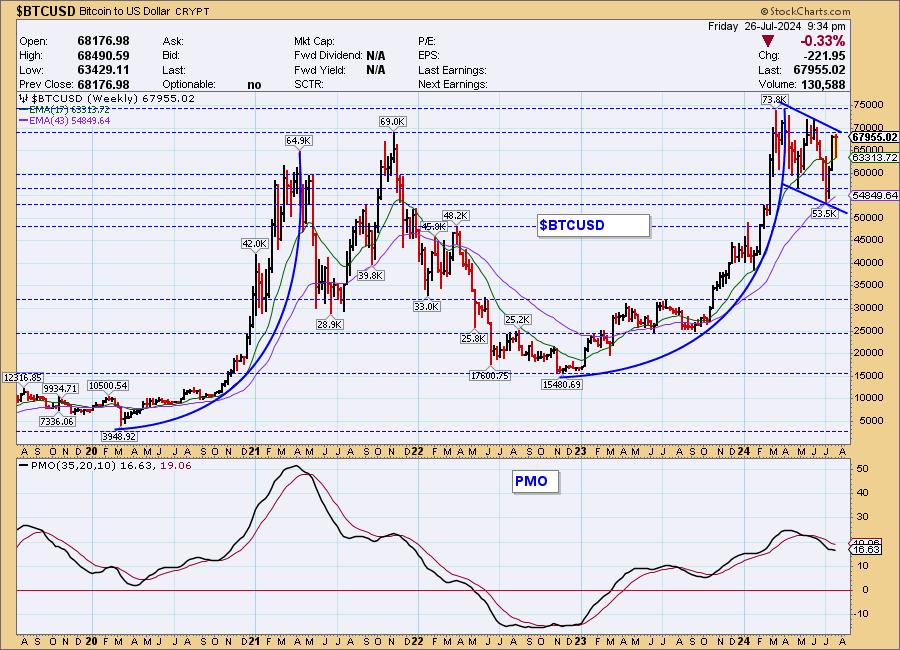Viewport: 900px width, 650px height.
Task: Click the green EMA(17) legend entry
Action: coord(64,110)
